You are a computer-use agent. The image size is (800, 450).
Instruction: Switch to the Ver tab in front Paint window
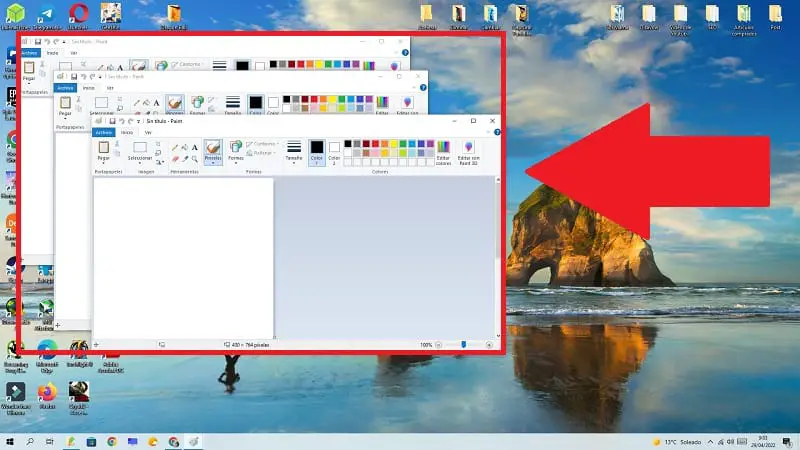[148, 132]
